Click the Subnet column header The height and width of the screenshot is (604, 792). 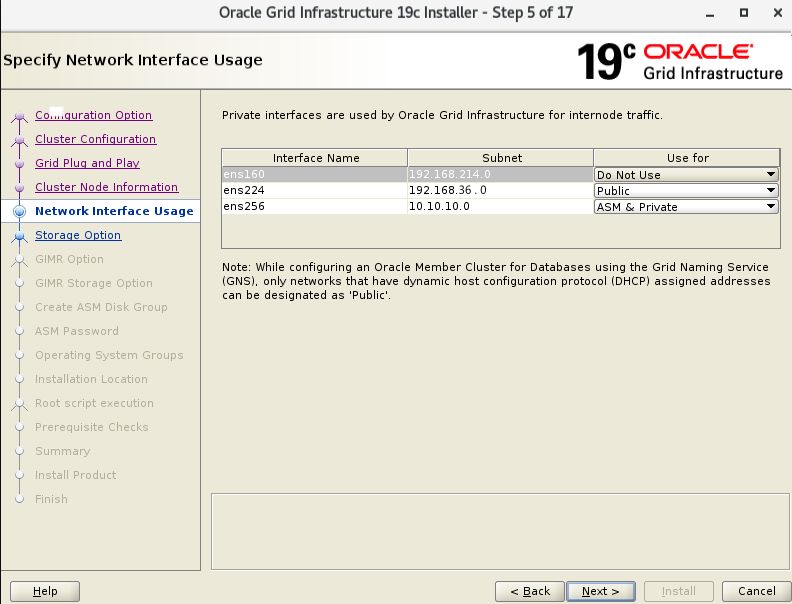pyautogui.click(x=501, y=158)
